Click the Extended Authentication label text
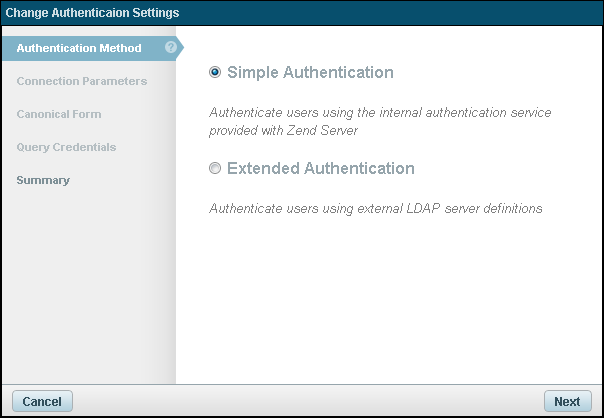Viewport: 604px width, 418px height. pyautogui.click(x=320, y=169)
